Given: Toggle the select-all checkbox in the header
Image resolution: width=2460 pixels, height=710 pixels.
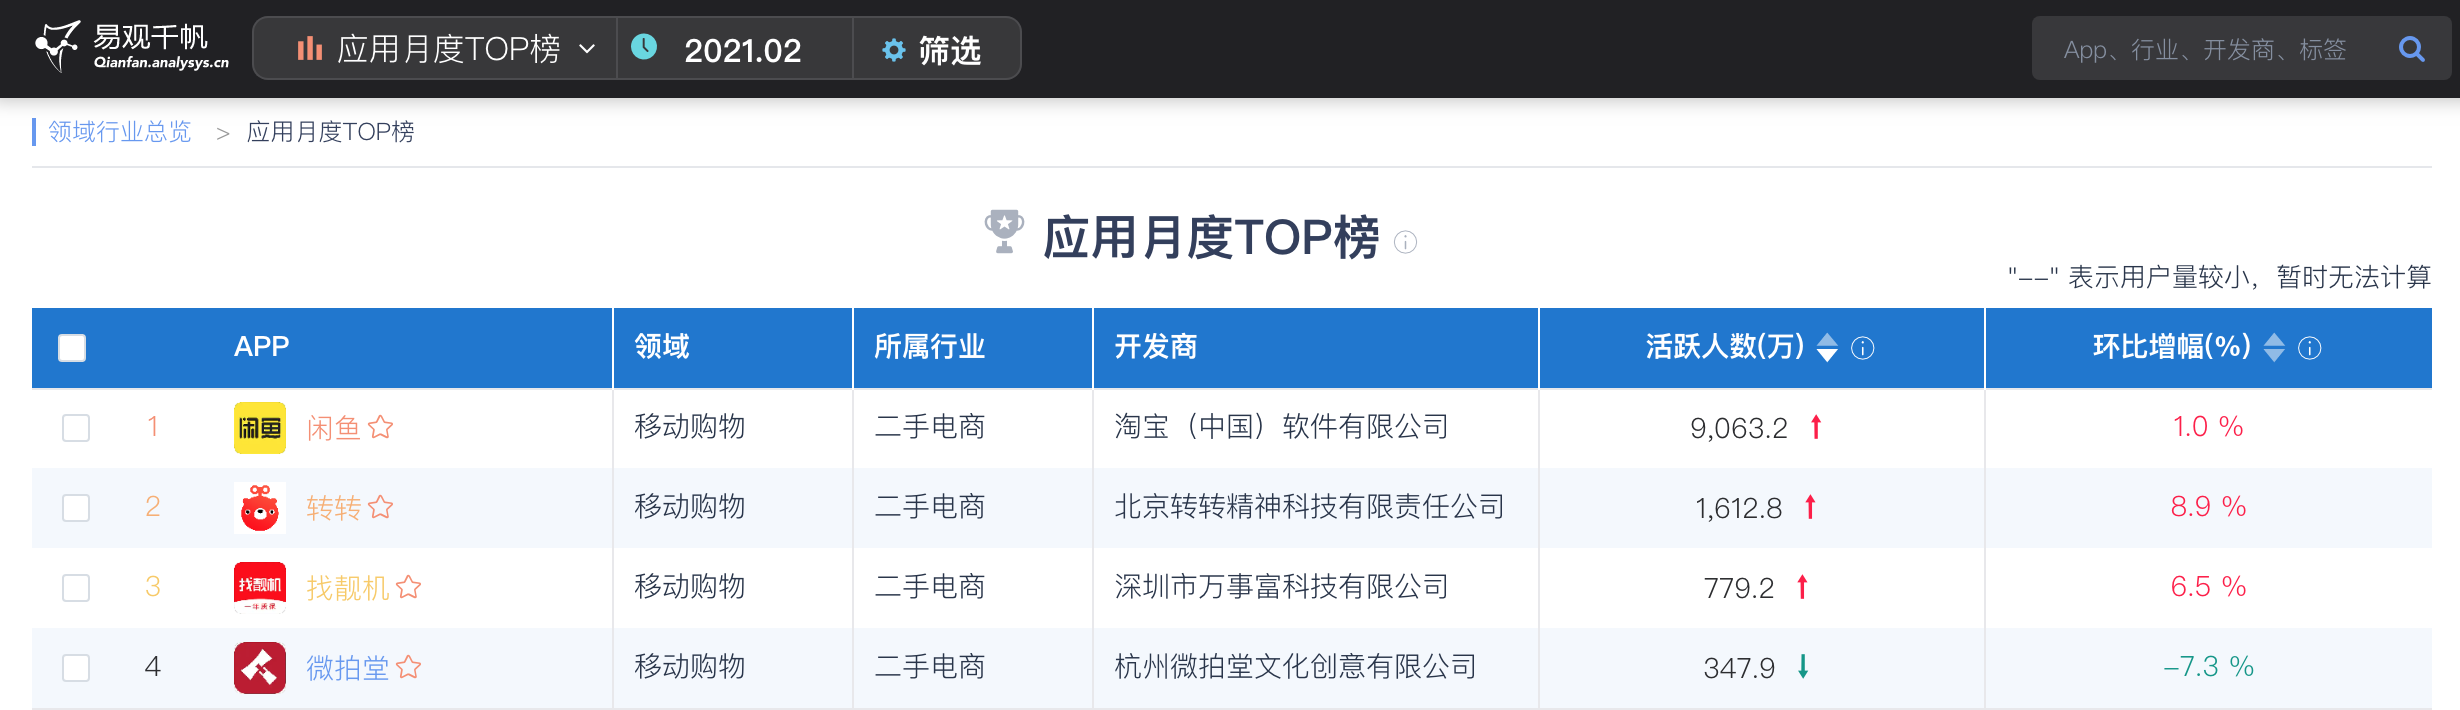Looking at the screenshot, I should (x=72, y=348).
